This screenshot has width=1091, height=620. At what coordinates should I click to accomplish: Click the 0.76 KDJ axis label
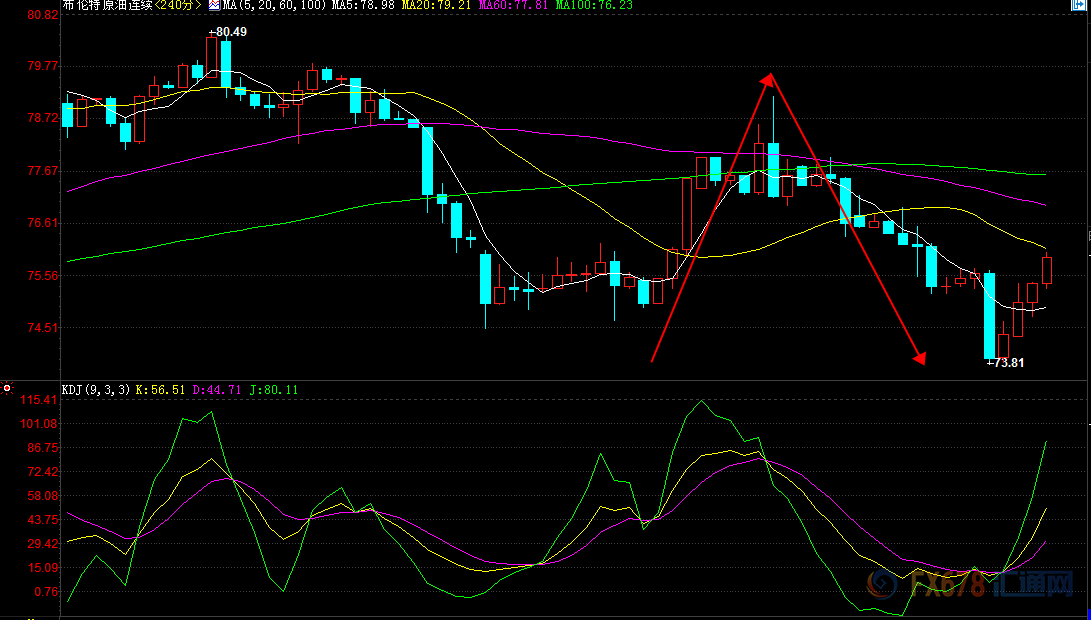[45, 592]
